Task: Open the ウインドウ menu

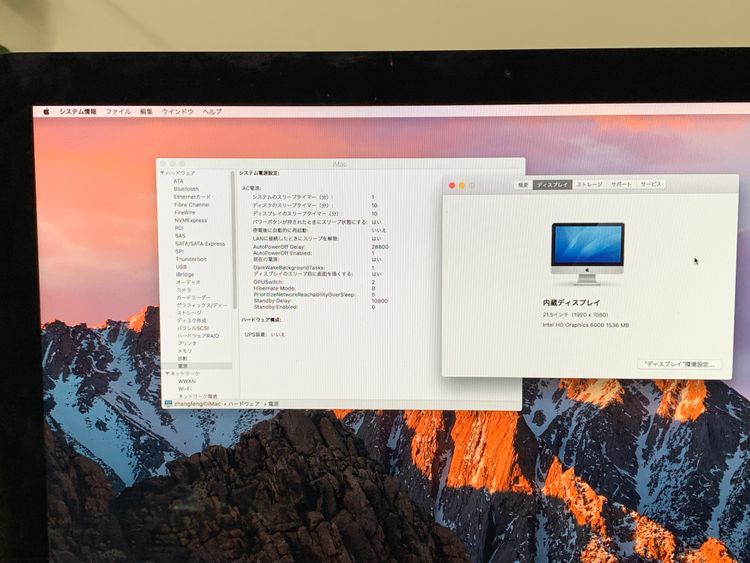Action: [177, 111]
